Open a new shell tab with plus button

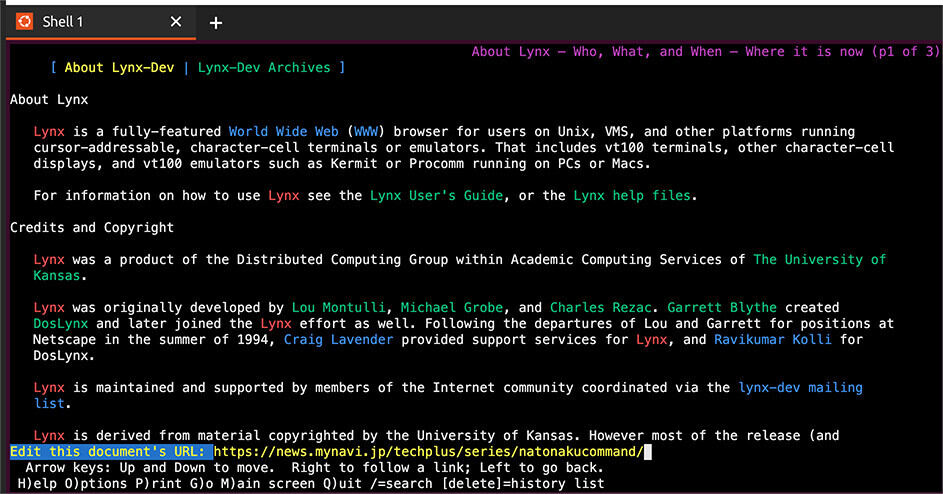[216, 23]
